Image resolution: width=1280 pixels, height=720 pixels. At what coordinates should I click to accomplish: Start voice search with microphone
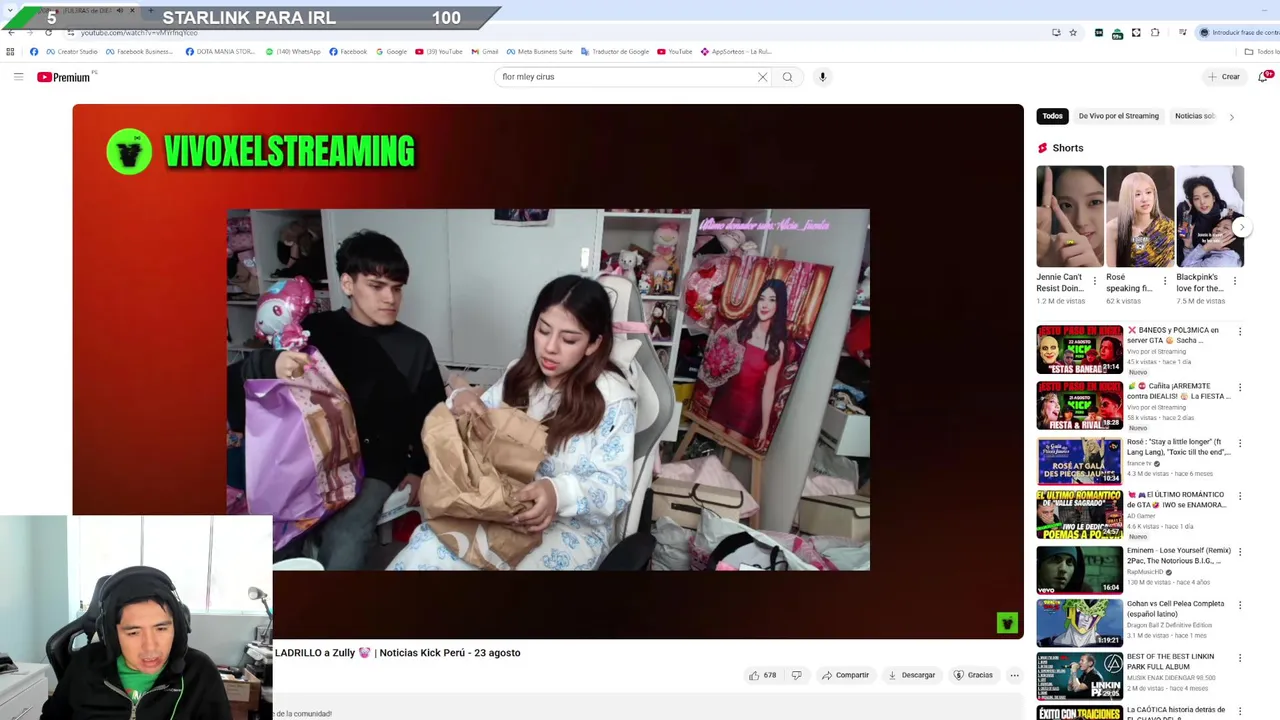pos(822,77)
